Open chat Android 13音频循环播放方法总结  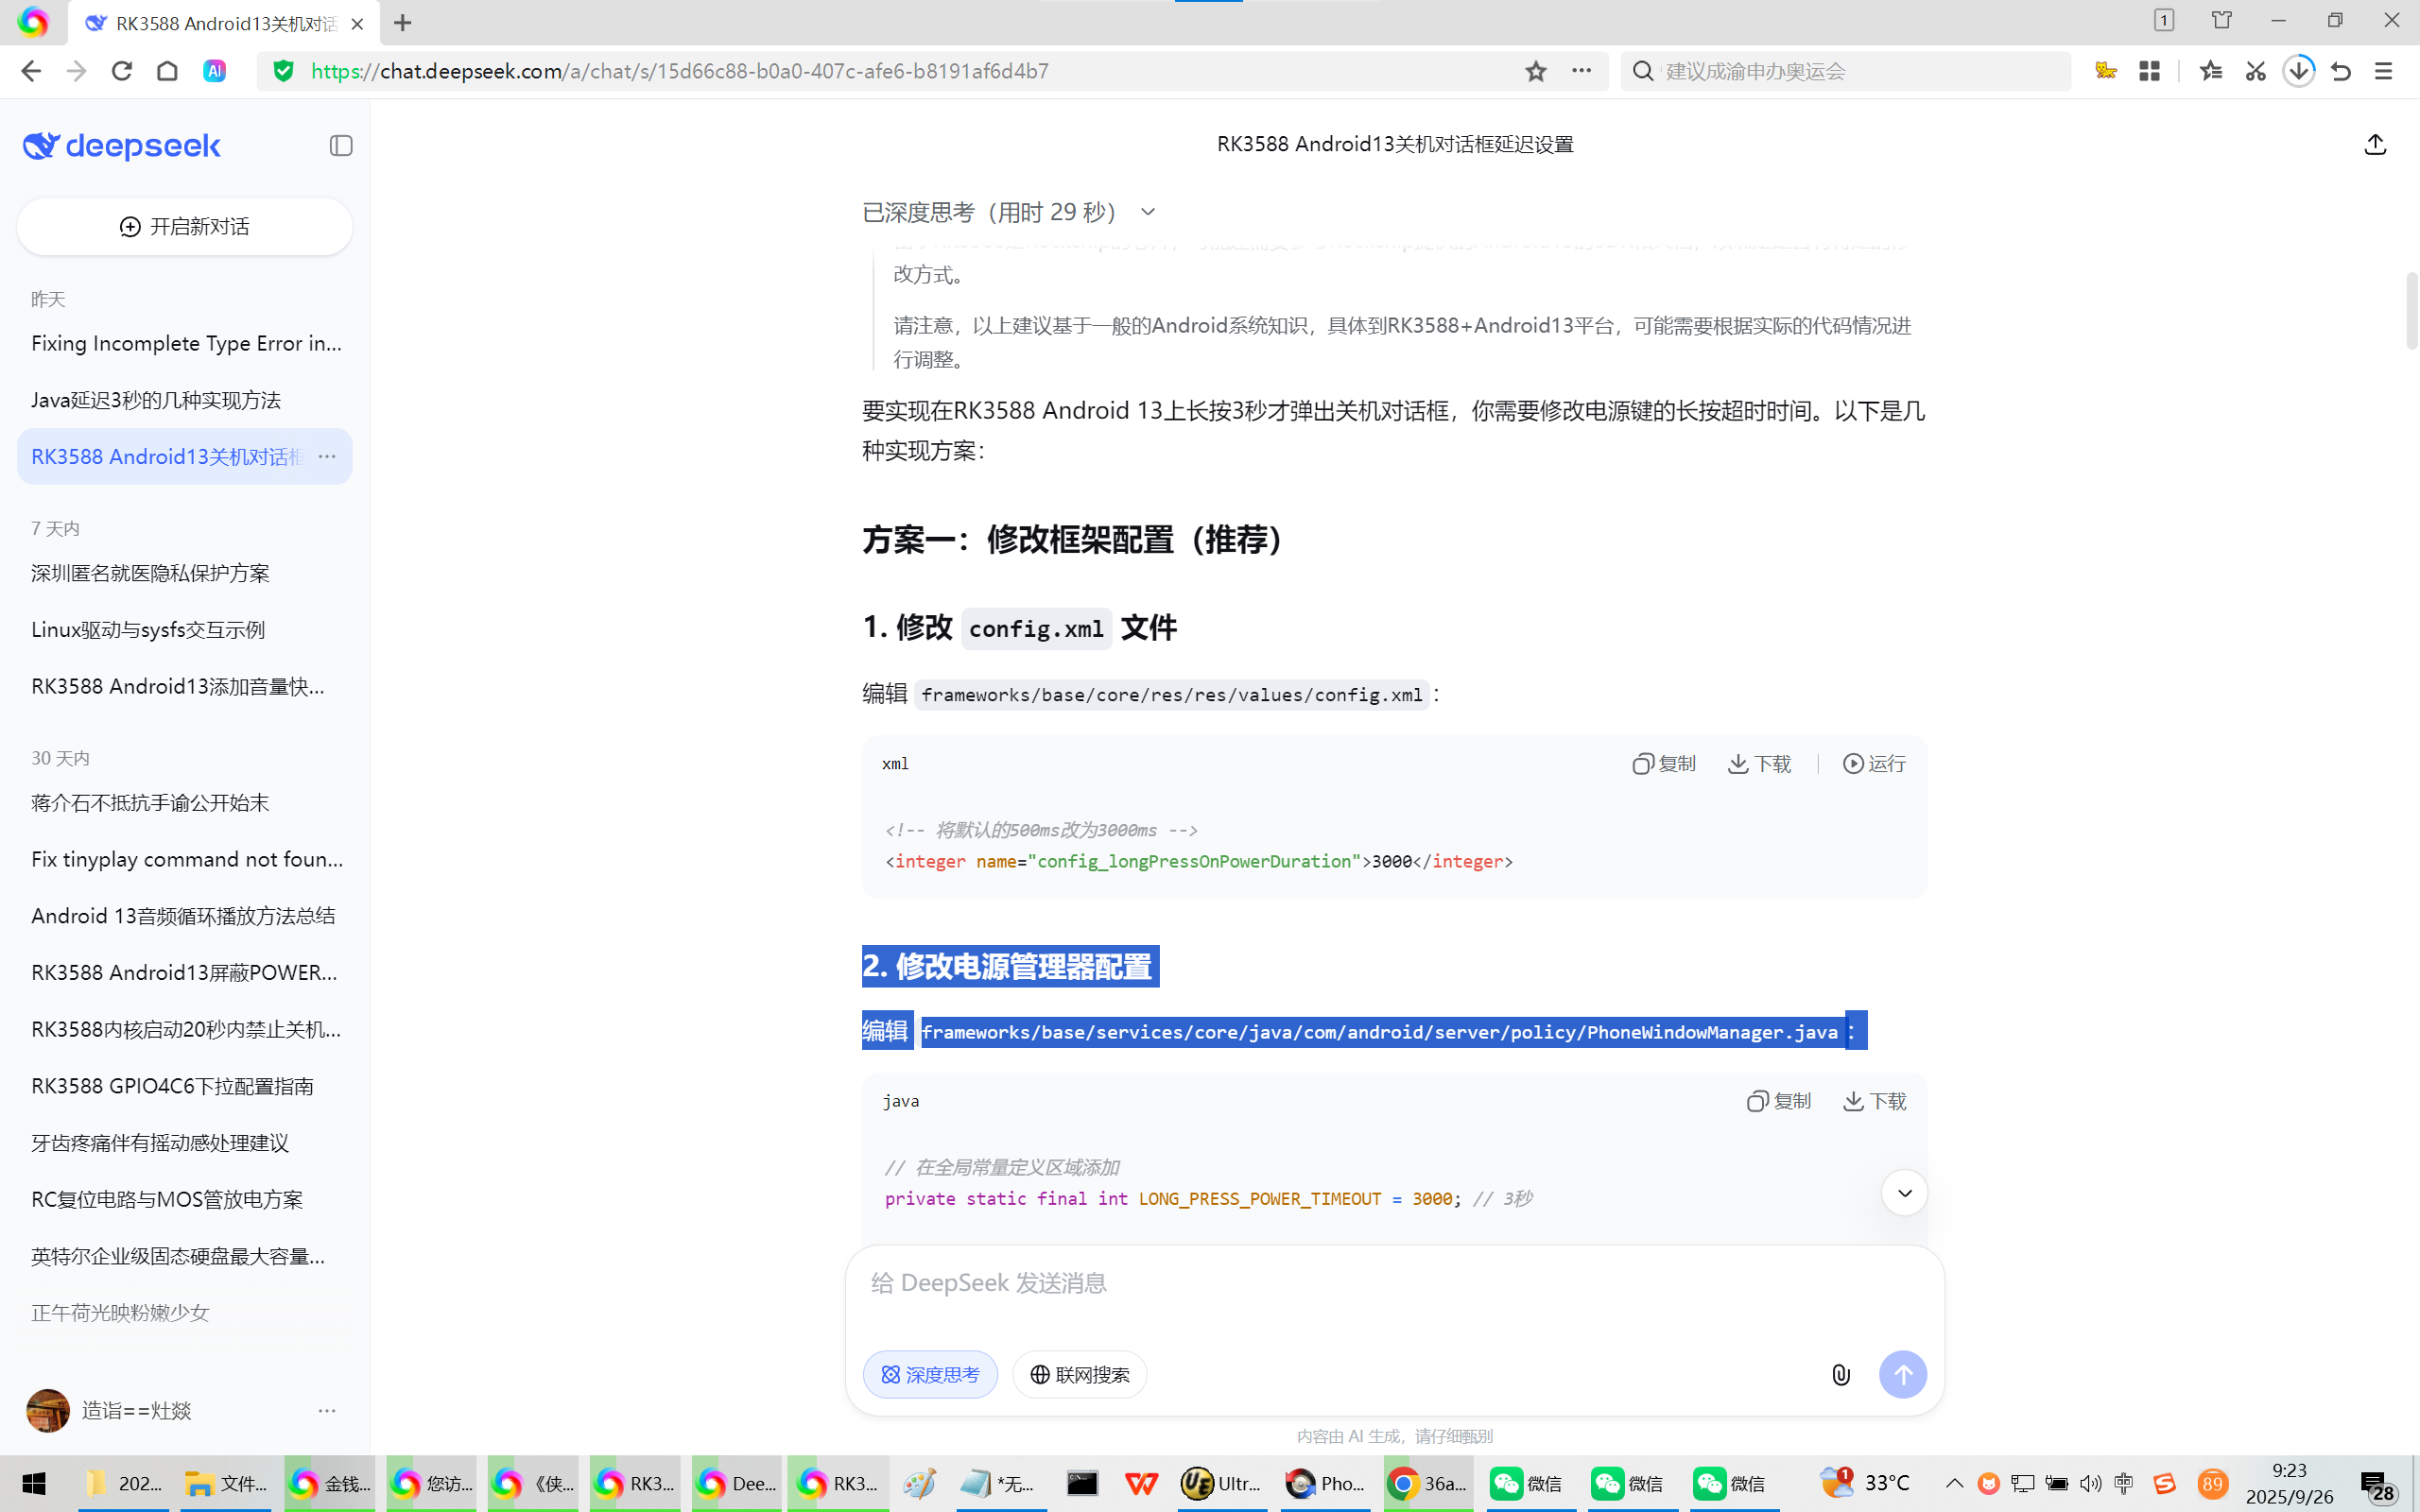tap(186, 917)
